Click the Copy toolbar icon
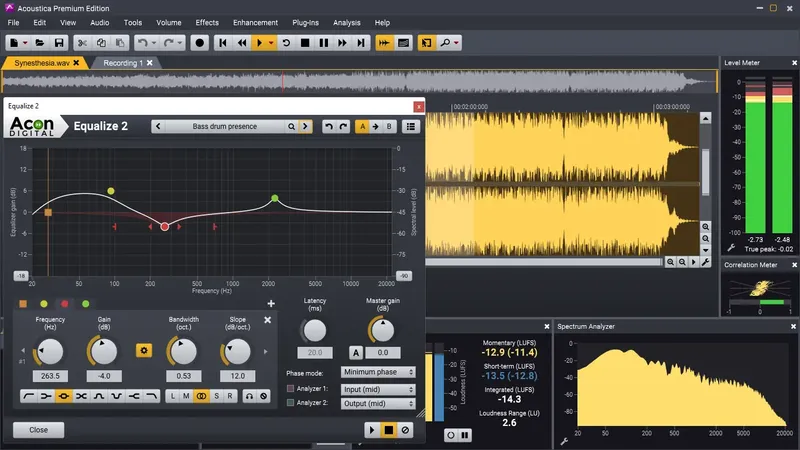 click(101, 43)
